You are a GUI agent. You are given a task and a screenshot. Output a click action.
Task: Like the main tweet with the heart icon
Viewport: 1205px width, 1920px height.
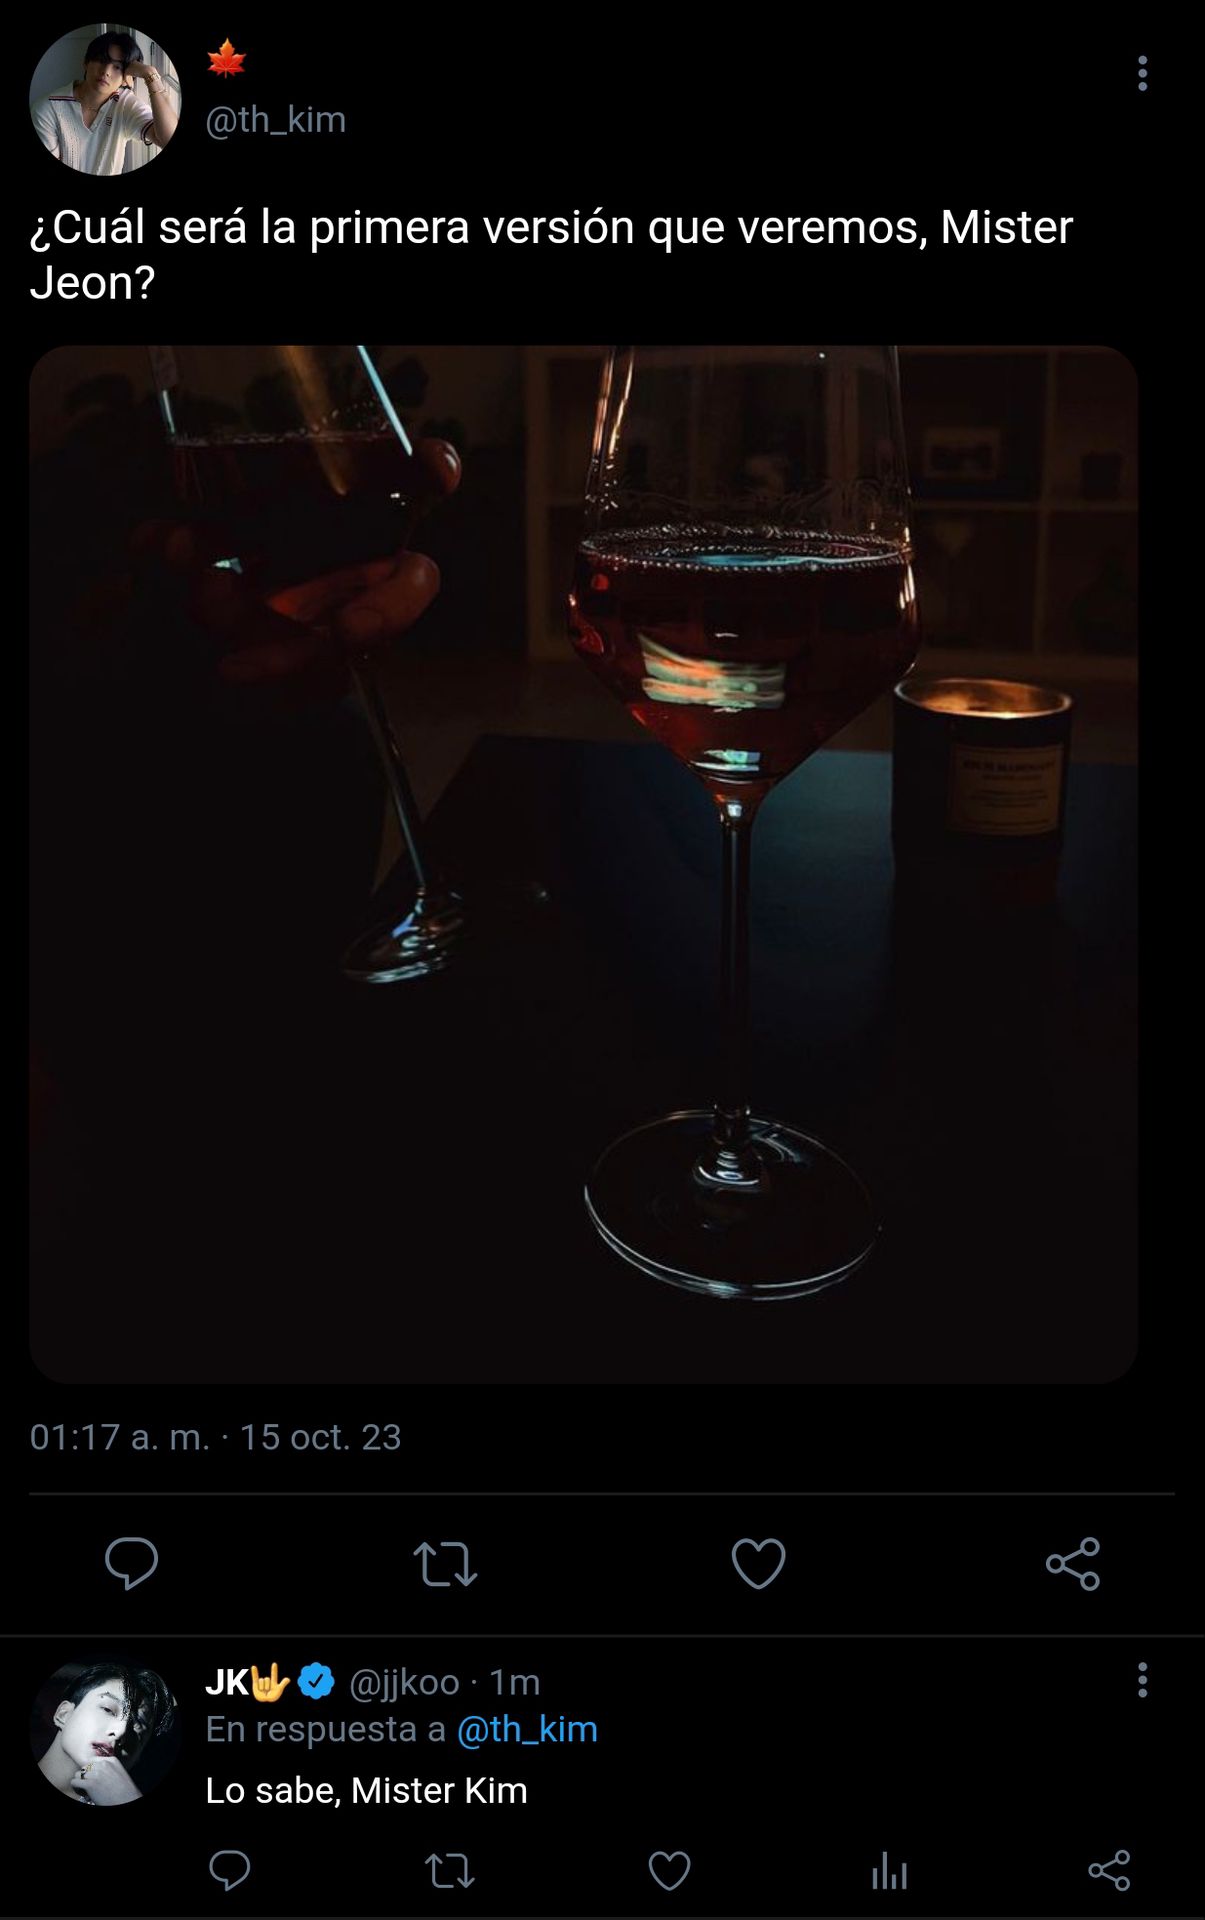pyautogui.click(x=759, y=1564)
